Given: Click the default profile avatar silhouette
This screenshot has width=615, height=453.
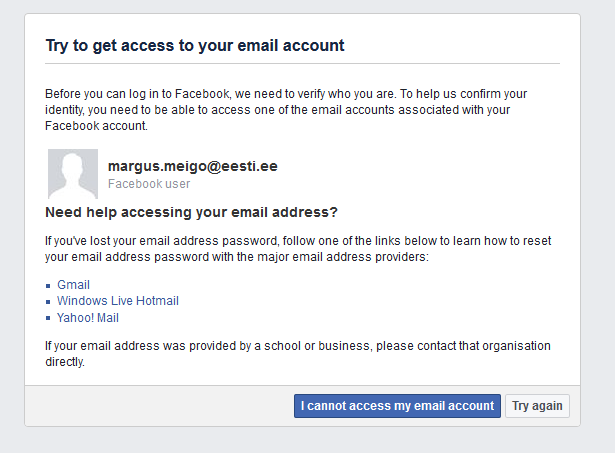Looking at the screenshot, I should tap(73, 174).
